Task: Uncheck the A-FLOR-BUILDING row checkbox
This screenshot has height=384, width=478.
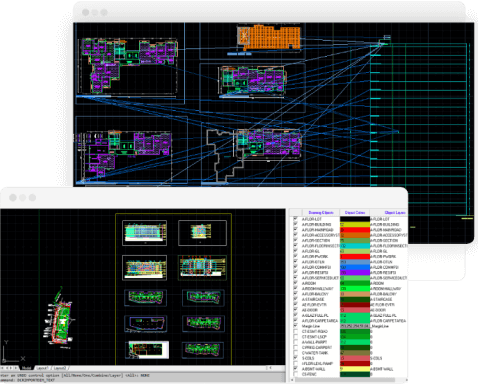Action: 295,224
